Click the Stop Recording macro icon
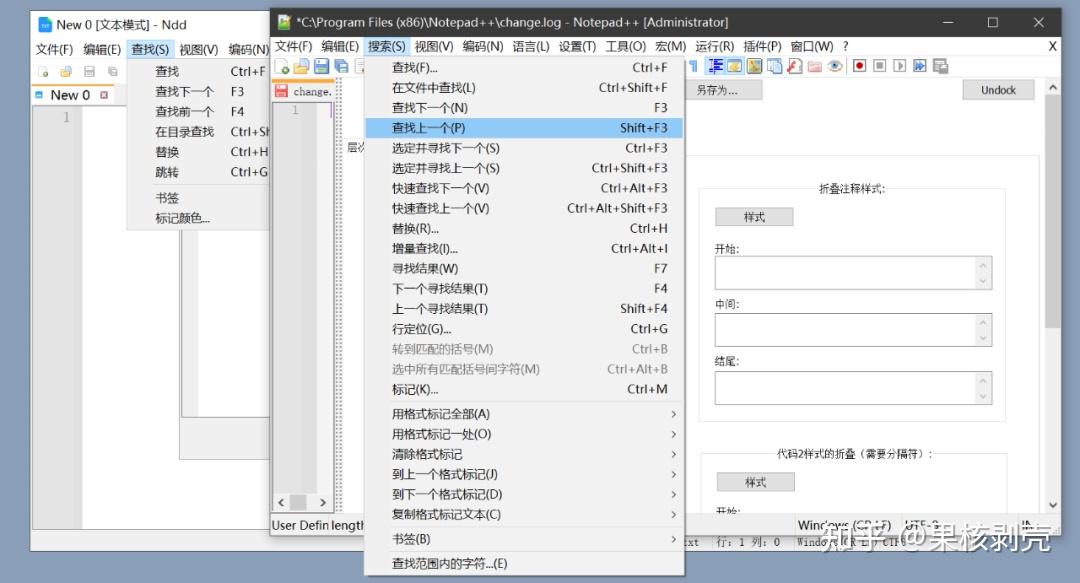1080x583 pixels. point(880,66)
